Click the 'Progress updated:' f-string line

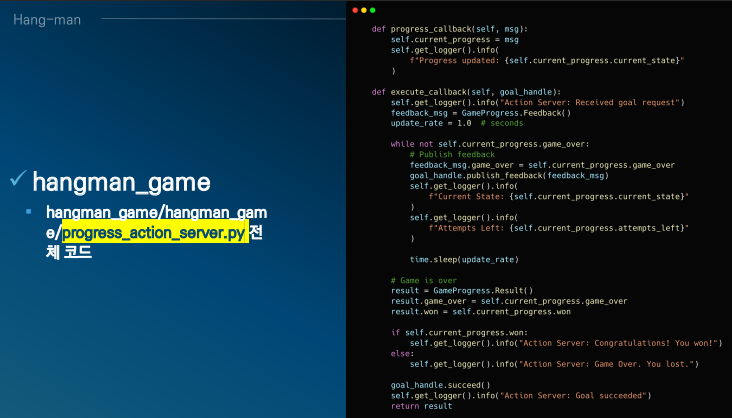[x=547, y=60]
